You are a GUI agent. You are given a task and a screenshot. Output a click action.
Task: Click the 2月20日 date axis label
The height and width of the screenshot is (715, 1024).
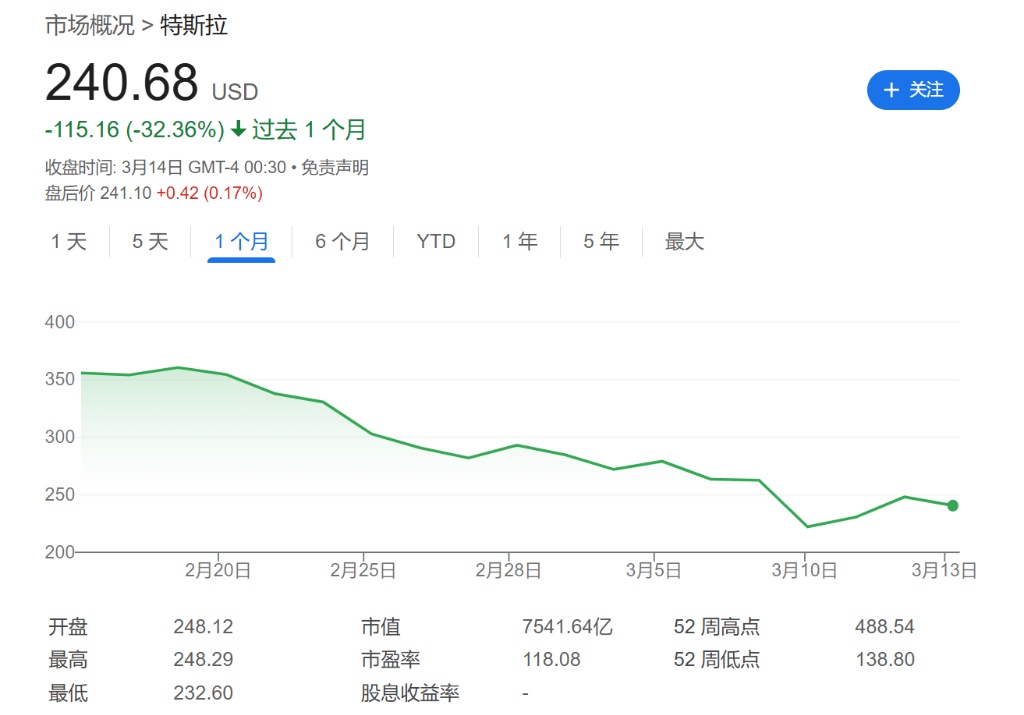click(218, 570)
